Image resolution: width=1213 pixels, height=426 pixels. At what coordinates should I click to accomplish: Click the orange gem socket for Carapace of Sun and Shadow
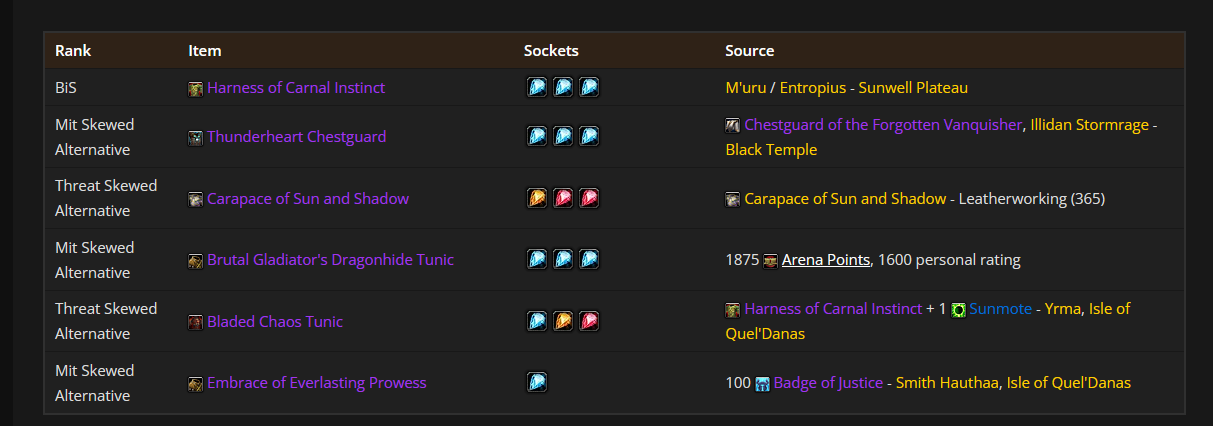537,198
